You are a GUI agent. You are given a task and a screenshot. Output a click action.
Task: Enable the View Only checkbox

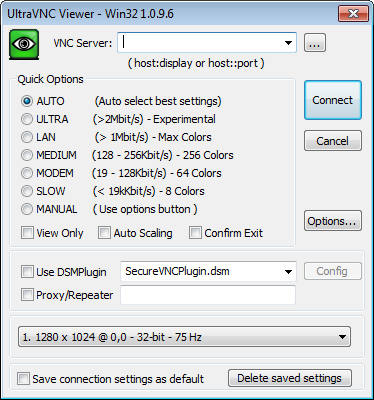[x=27, y=233]
